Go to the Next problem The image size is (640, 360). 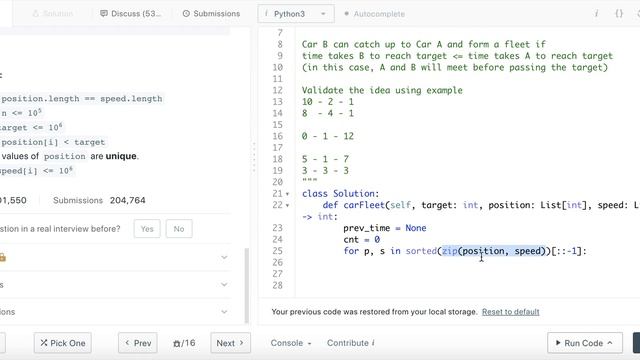230,343
